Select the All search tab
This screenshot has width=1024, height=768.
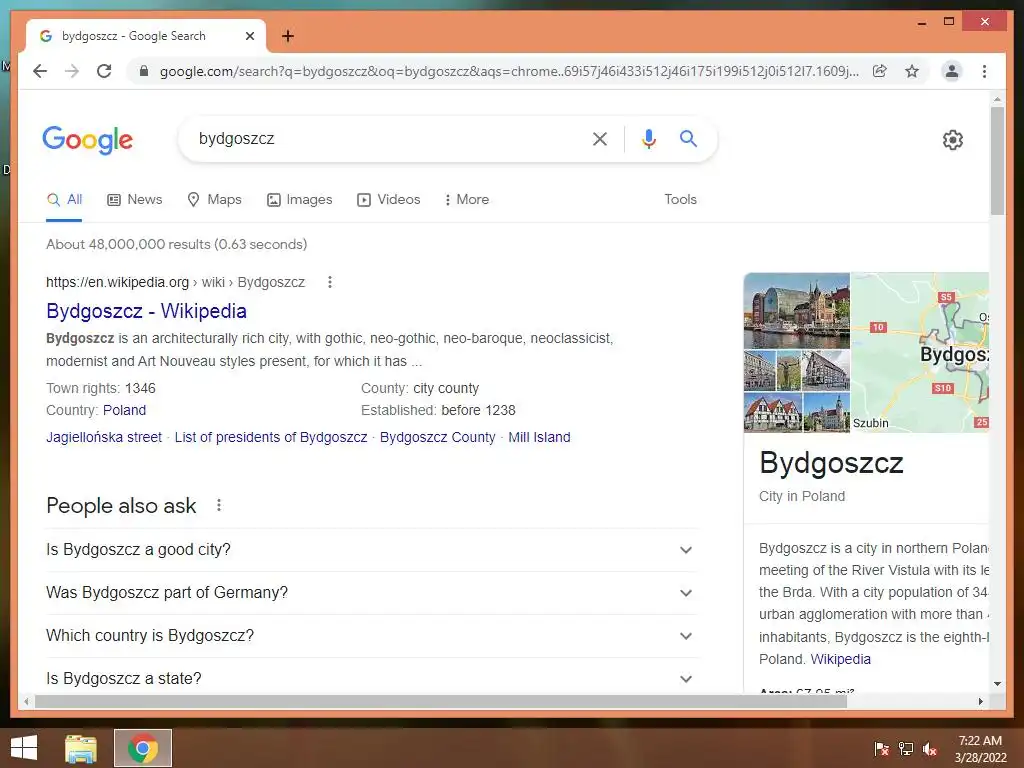[x=64, y=200]
